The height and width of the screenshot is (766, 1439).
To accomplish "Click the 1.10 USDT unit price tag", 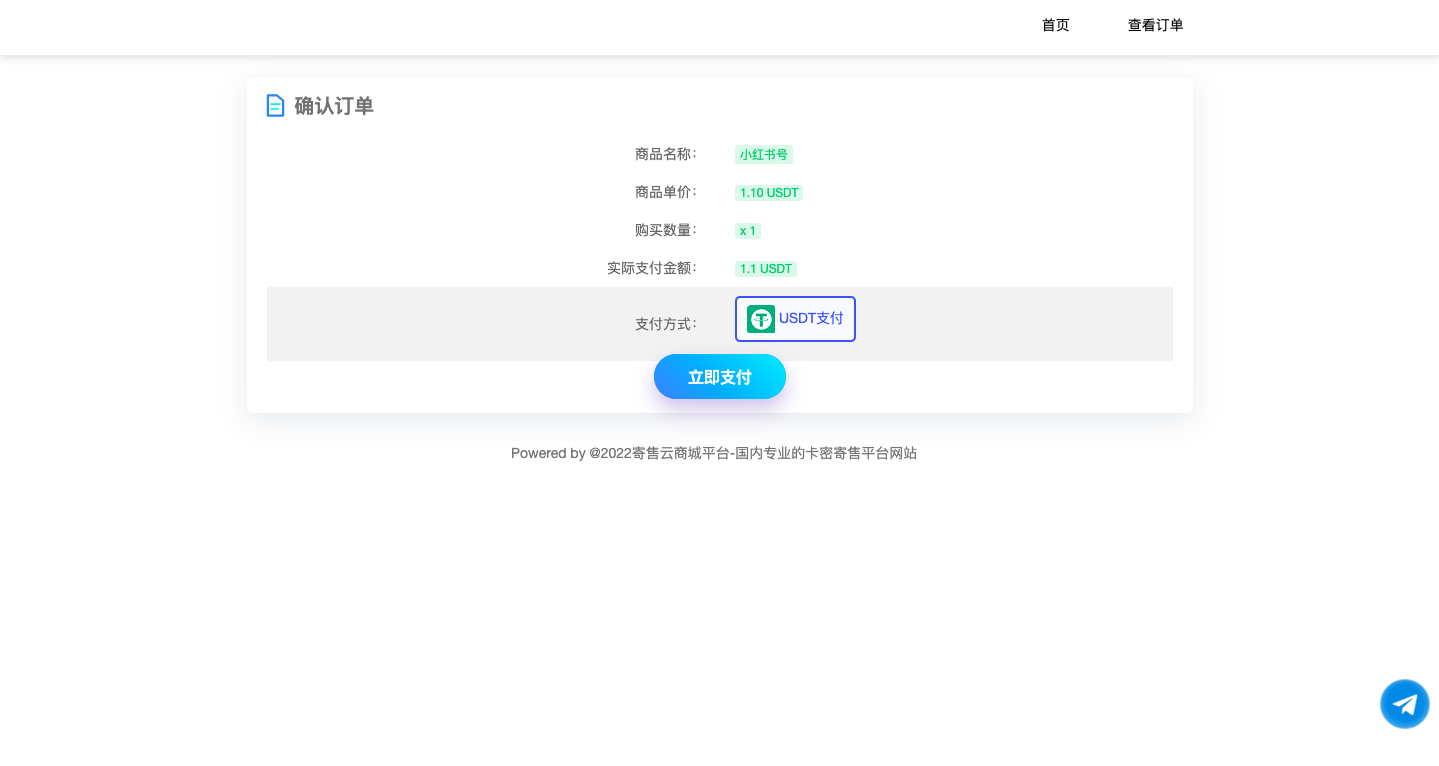I will pyautogui.click(x=768, y=193).
